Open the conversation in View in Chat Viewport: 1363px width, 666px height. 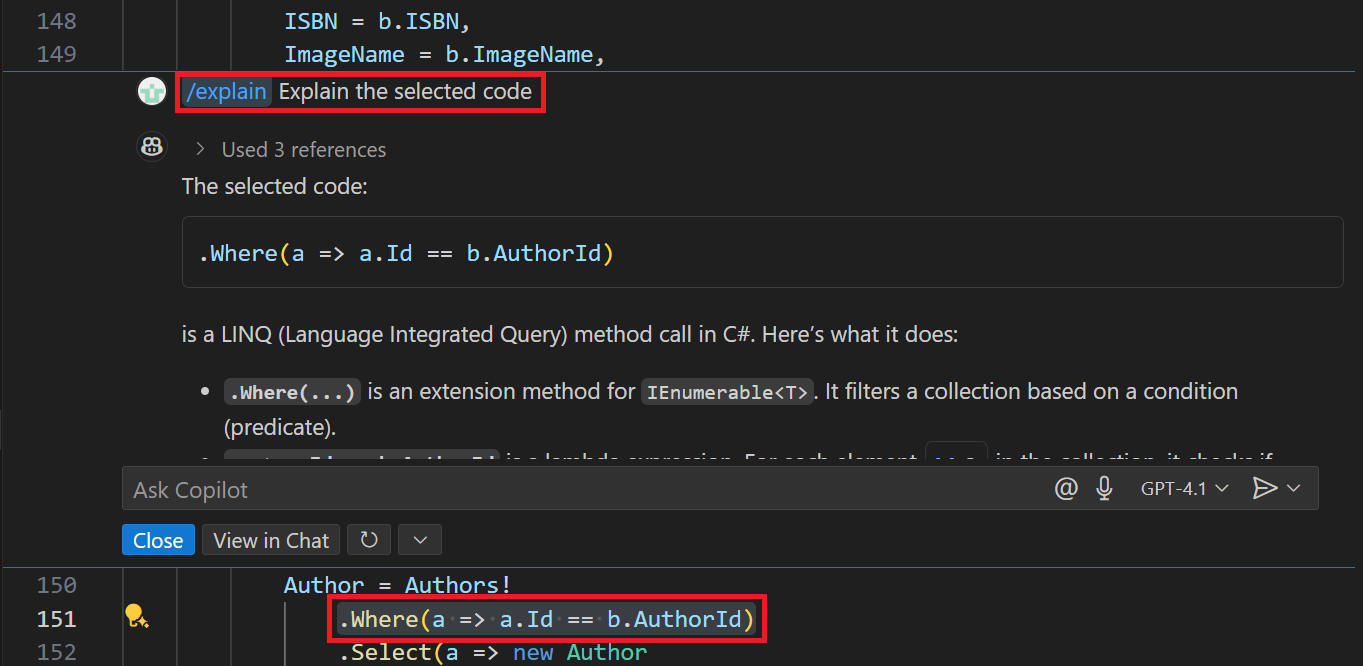[270, 539]
